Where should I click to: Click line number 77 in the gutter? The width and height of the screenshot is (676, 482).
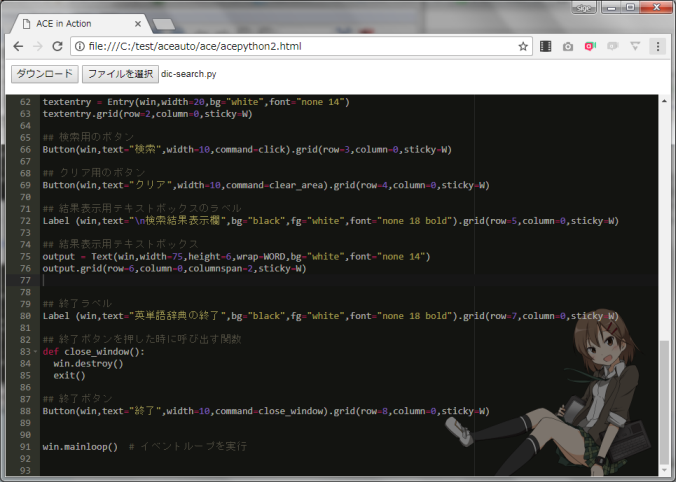point(25,281)
